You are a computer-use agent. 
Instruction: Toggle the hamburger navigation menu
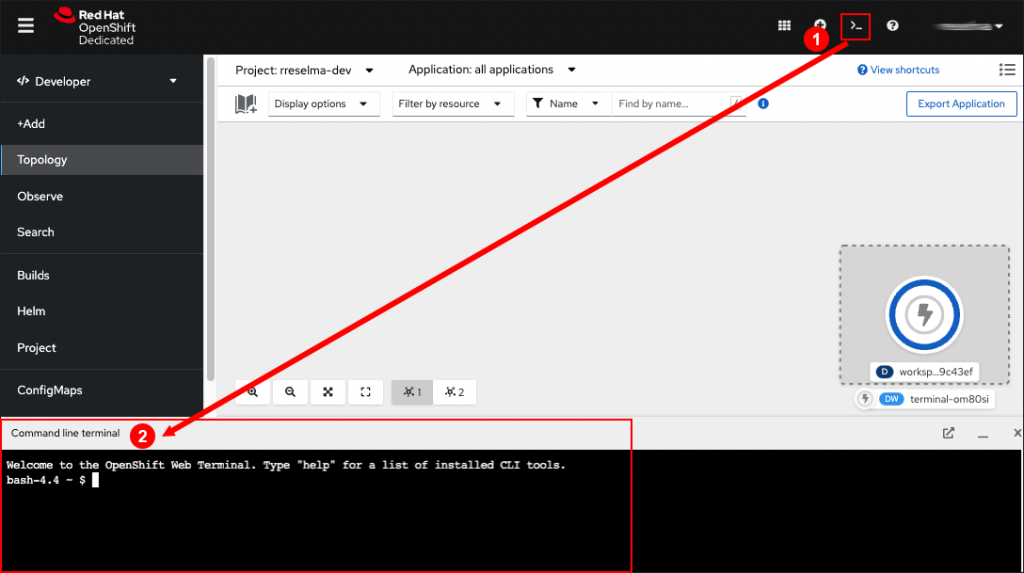pos(26,26)
